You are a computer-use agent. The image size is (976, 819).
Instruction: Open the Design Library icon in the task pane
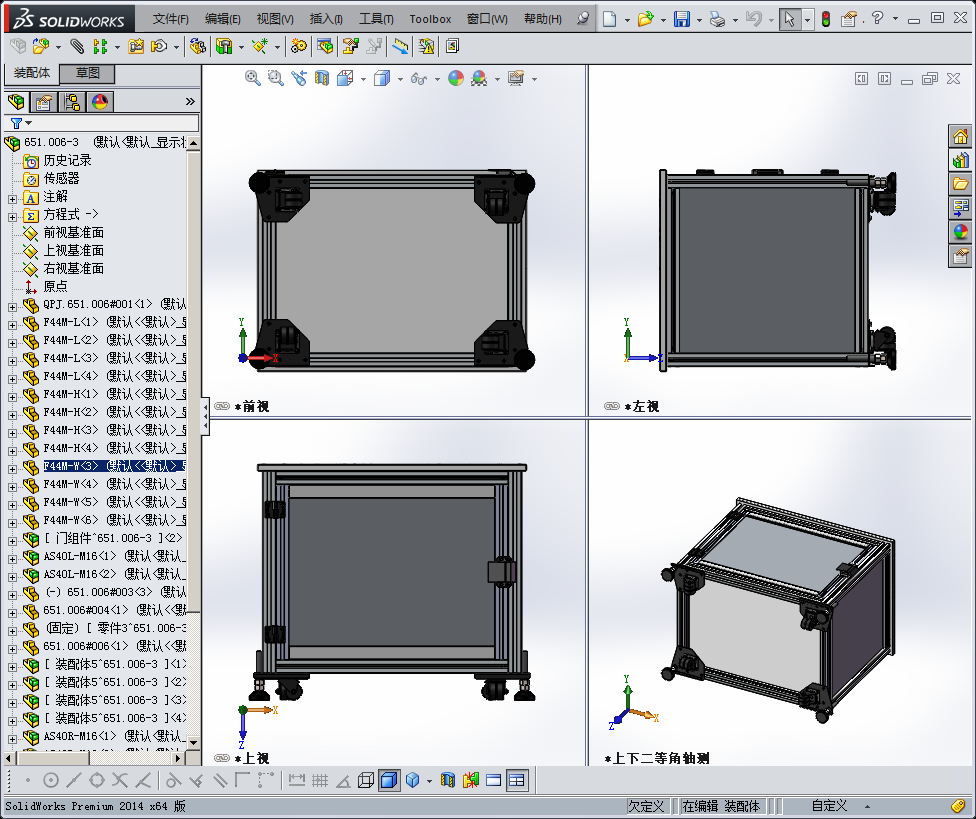960,160
